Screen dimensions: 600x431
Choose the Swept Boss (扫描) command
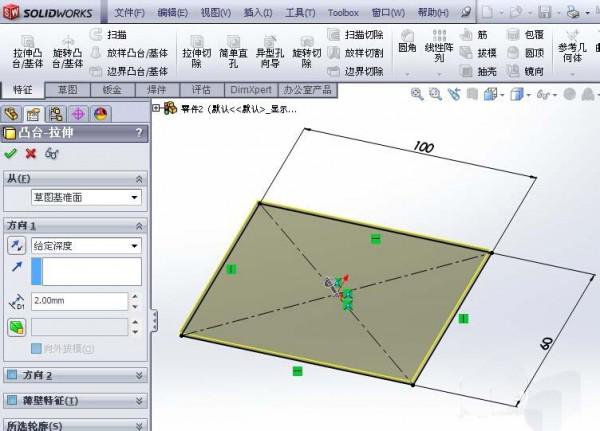point(108,35)
